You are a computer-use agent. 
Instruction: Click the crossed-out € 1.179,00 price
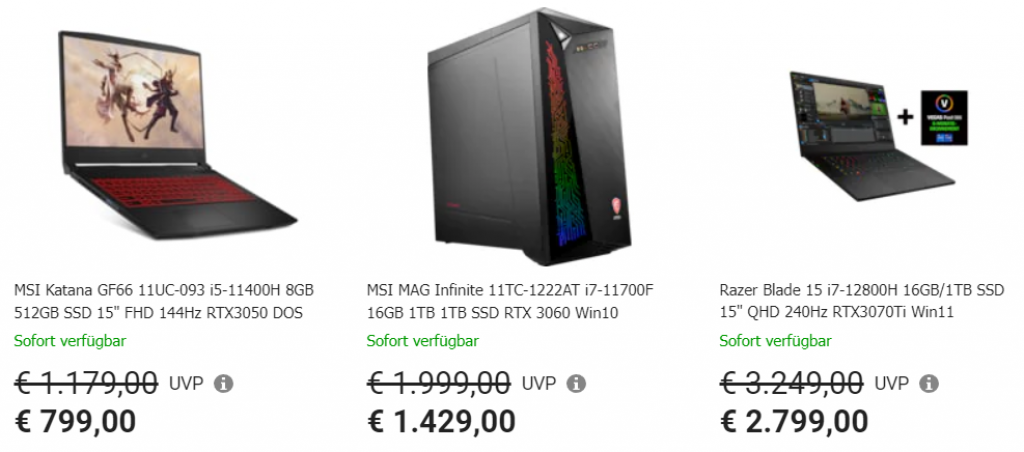[86, 383]
